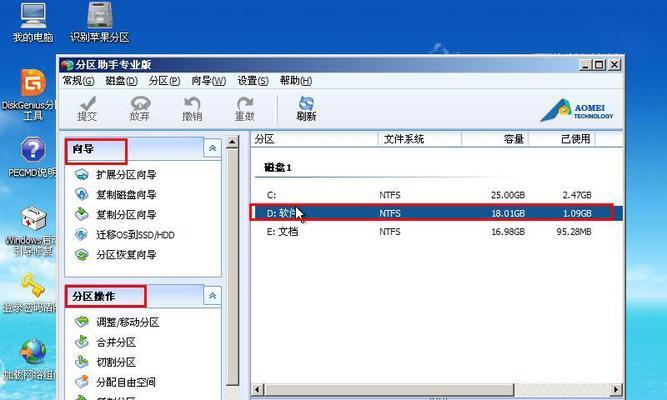Sort by the 已使用 column header

click(x=562, y=139)
